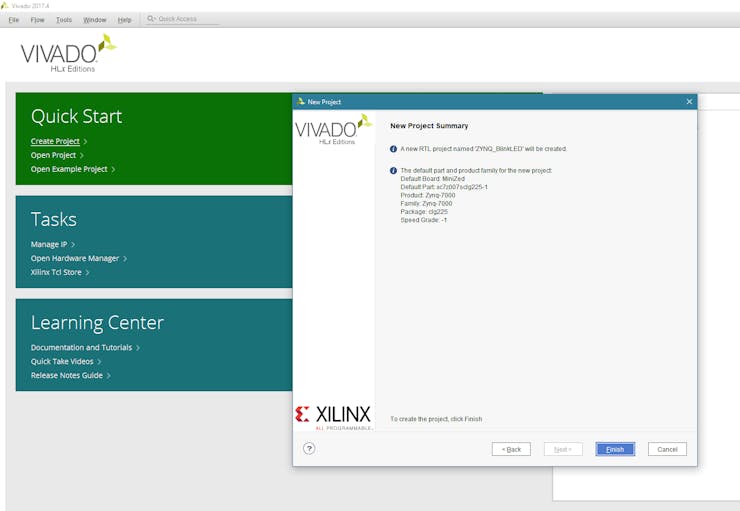The image size is (740, 511).
Task: Click the Quick Start heading
Action: [x=76, y=117]
